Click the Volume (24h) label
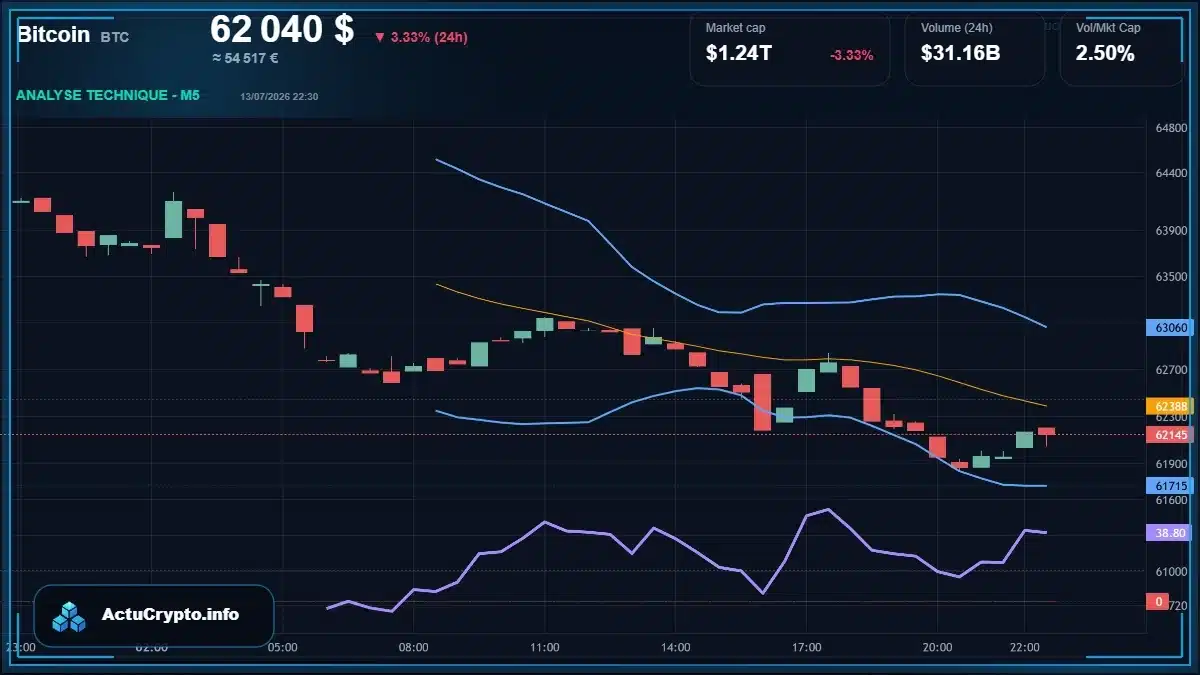Screen dimensions: 1200x675 tap(955, 28)
